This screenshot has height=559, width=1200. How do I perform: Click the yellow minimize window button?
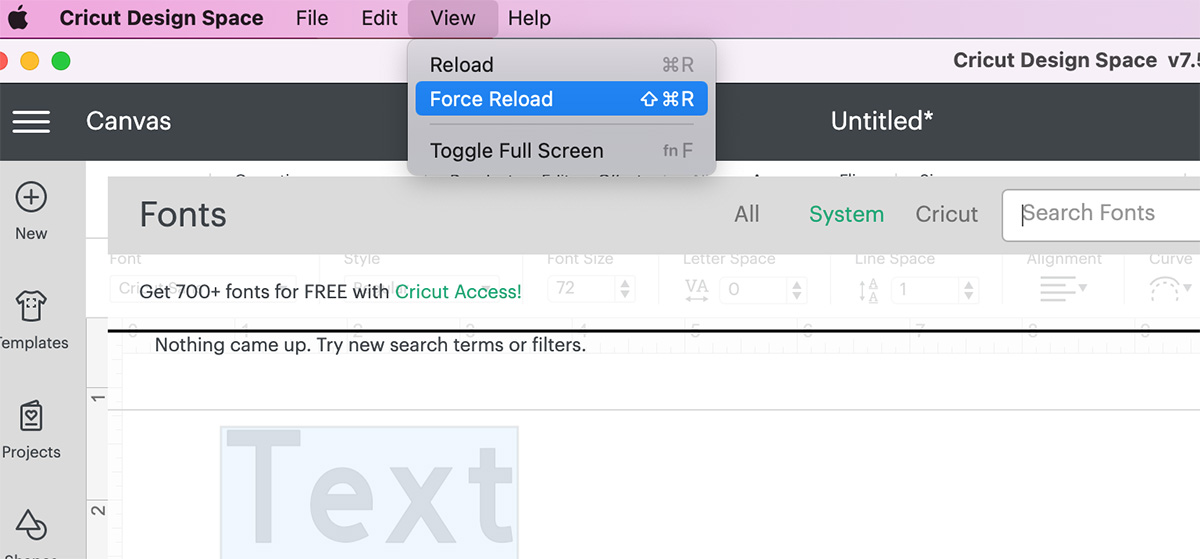[x=30, y=61]
